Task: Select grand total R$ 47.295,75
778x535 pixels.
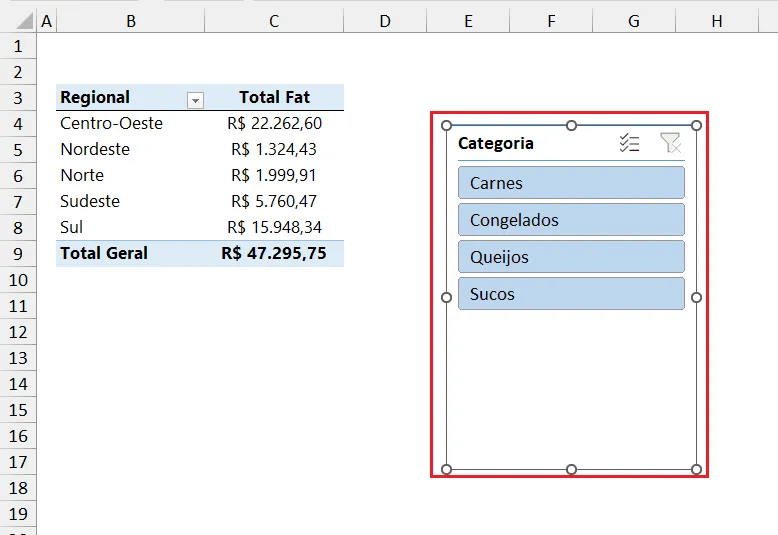Action: point(274,254)
